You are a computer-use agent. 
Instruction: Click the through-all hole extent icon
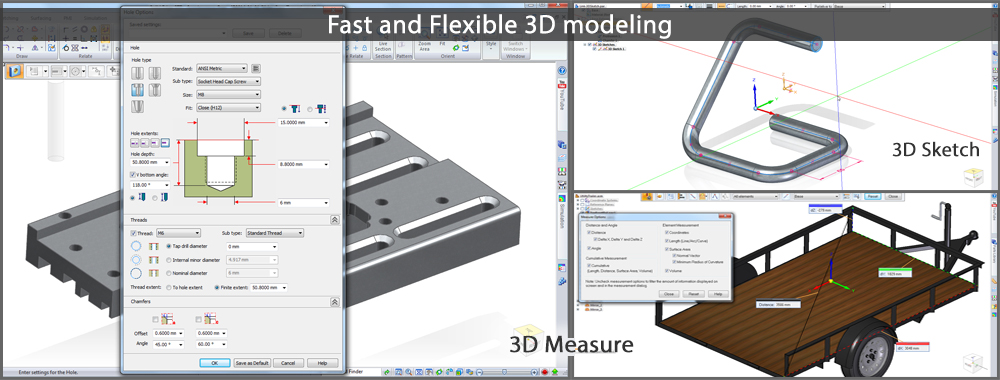[x=135, y=143]
